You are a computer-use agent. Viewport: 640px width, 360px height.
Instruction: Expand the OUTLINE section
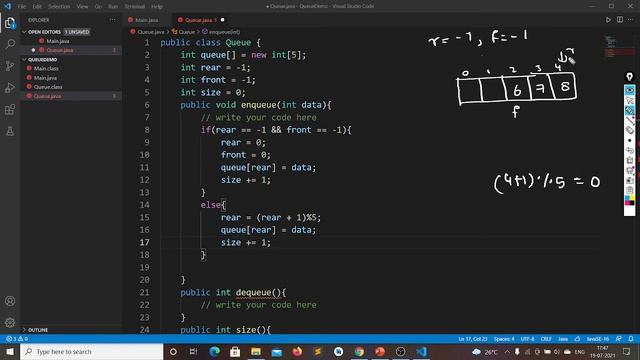click(x=24, y=330)
